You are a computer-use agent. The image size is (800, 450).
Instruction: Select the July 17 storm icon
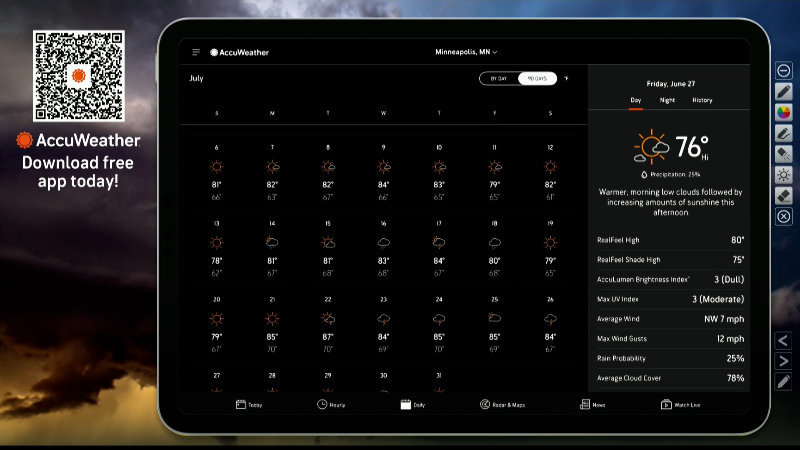pos(439,242)
